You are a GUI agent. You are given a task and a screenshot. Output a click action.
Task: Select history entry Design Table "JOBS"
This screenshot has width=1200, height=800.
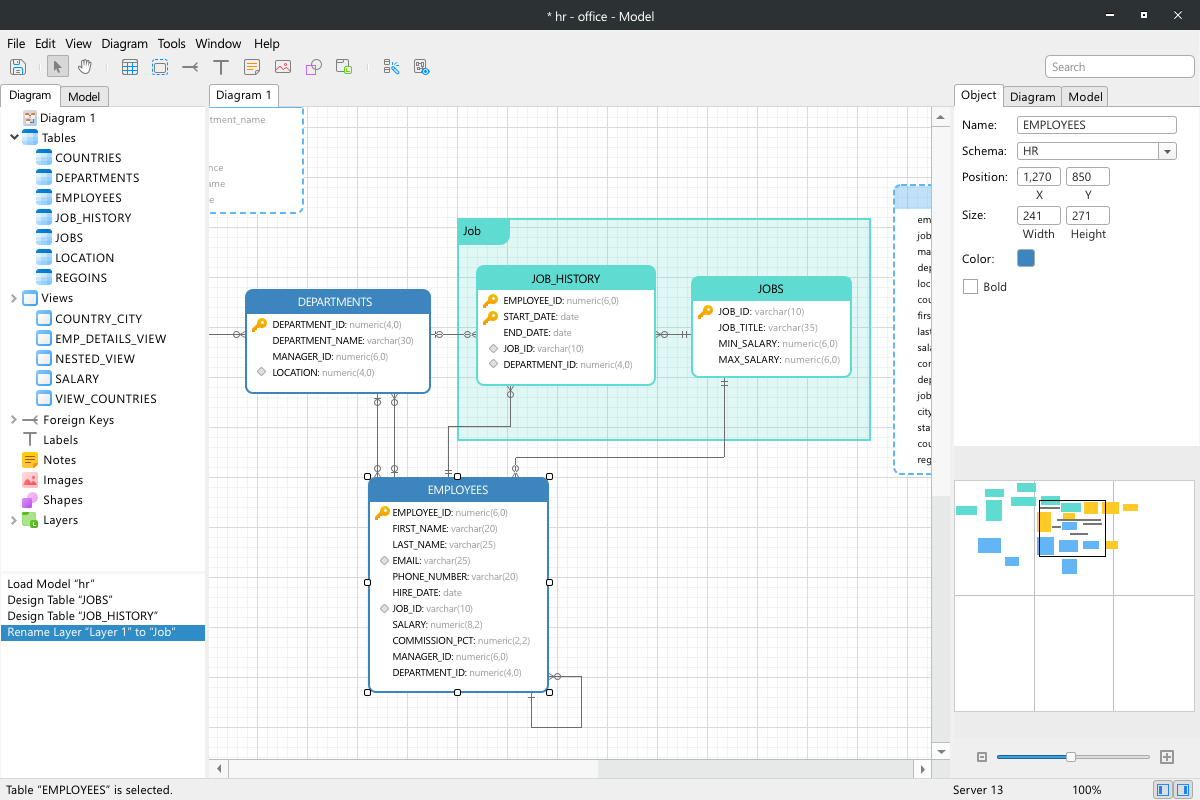(102, 600)
